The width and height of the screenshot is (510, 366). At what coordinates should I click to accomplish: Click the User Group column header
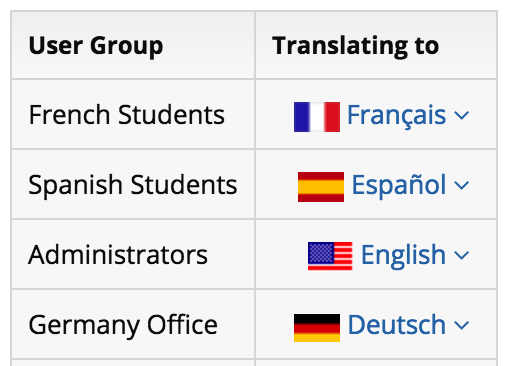(96, 46)
